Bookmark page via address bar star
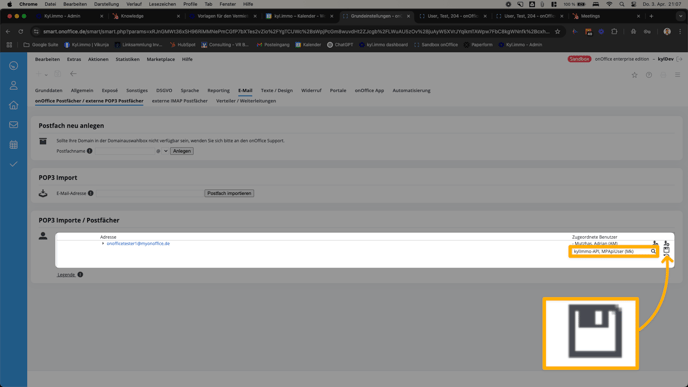688x387 pixels. pyautogui.click(x=557, y=32)
